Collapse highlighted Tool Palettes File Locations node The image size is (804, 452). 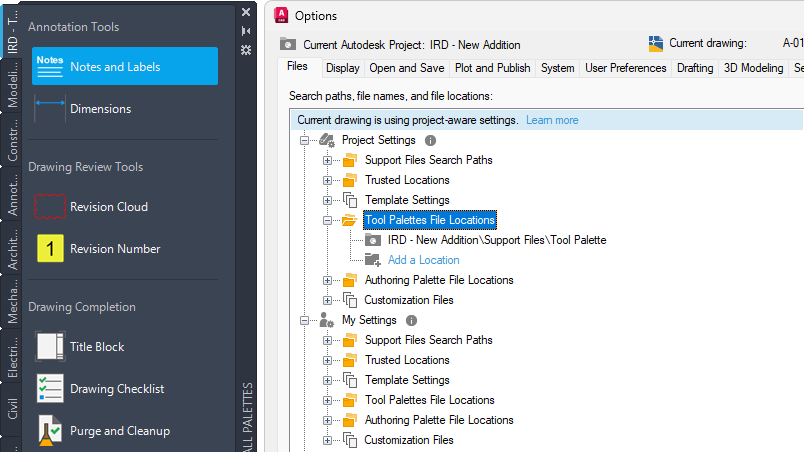327,220
